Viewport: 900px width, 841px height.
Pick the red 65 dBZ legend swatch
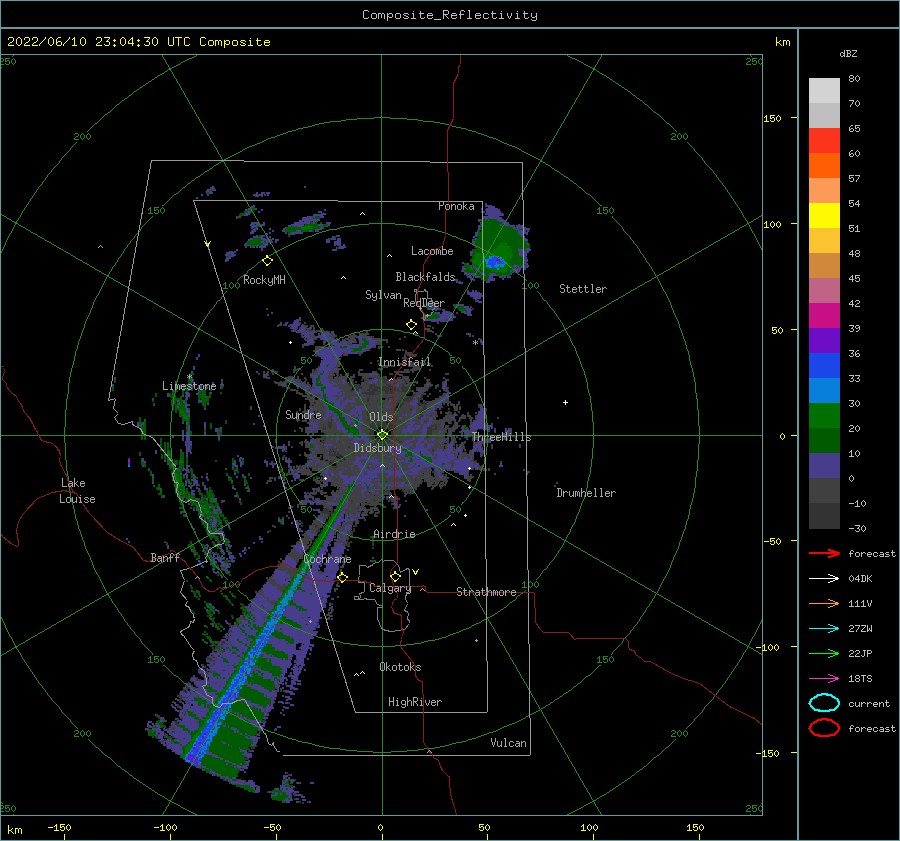[x=824, y=141]
